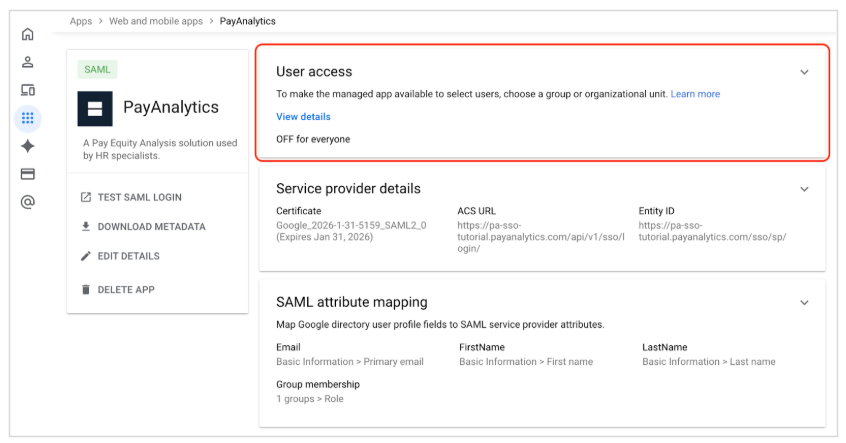Open the Learn more link
The width and height of the screenshot is (846, 443).
click(x=695, y=94)
